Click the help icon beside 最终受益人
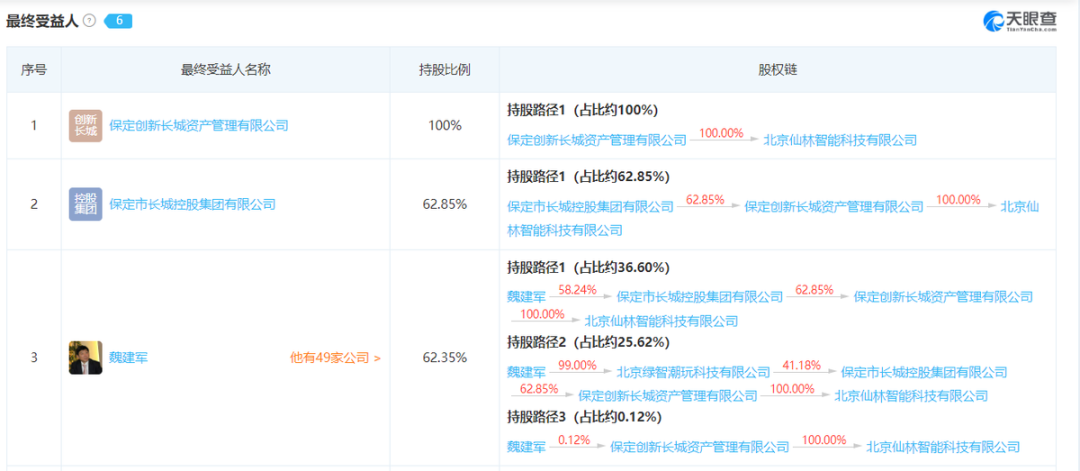The height and width of the screenshot is (471, 1080). point(89,21)
